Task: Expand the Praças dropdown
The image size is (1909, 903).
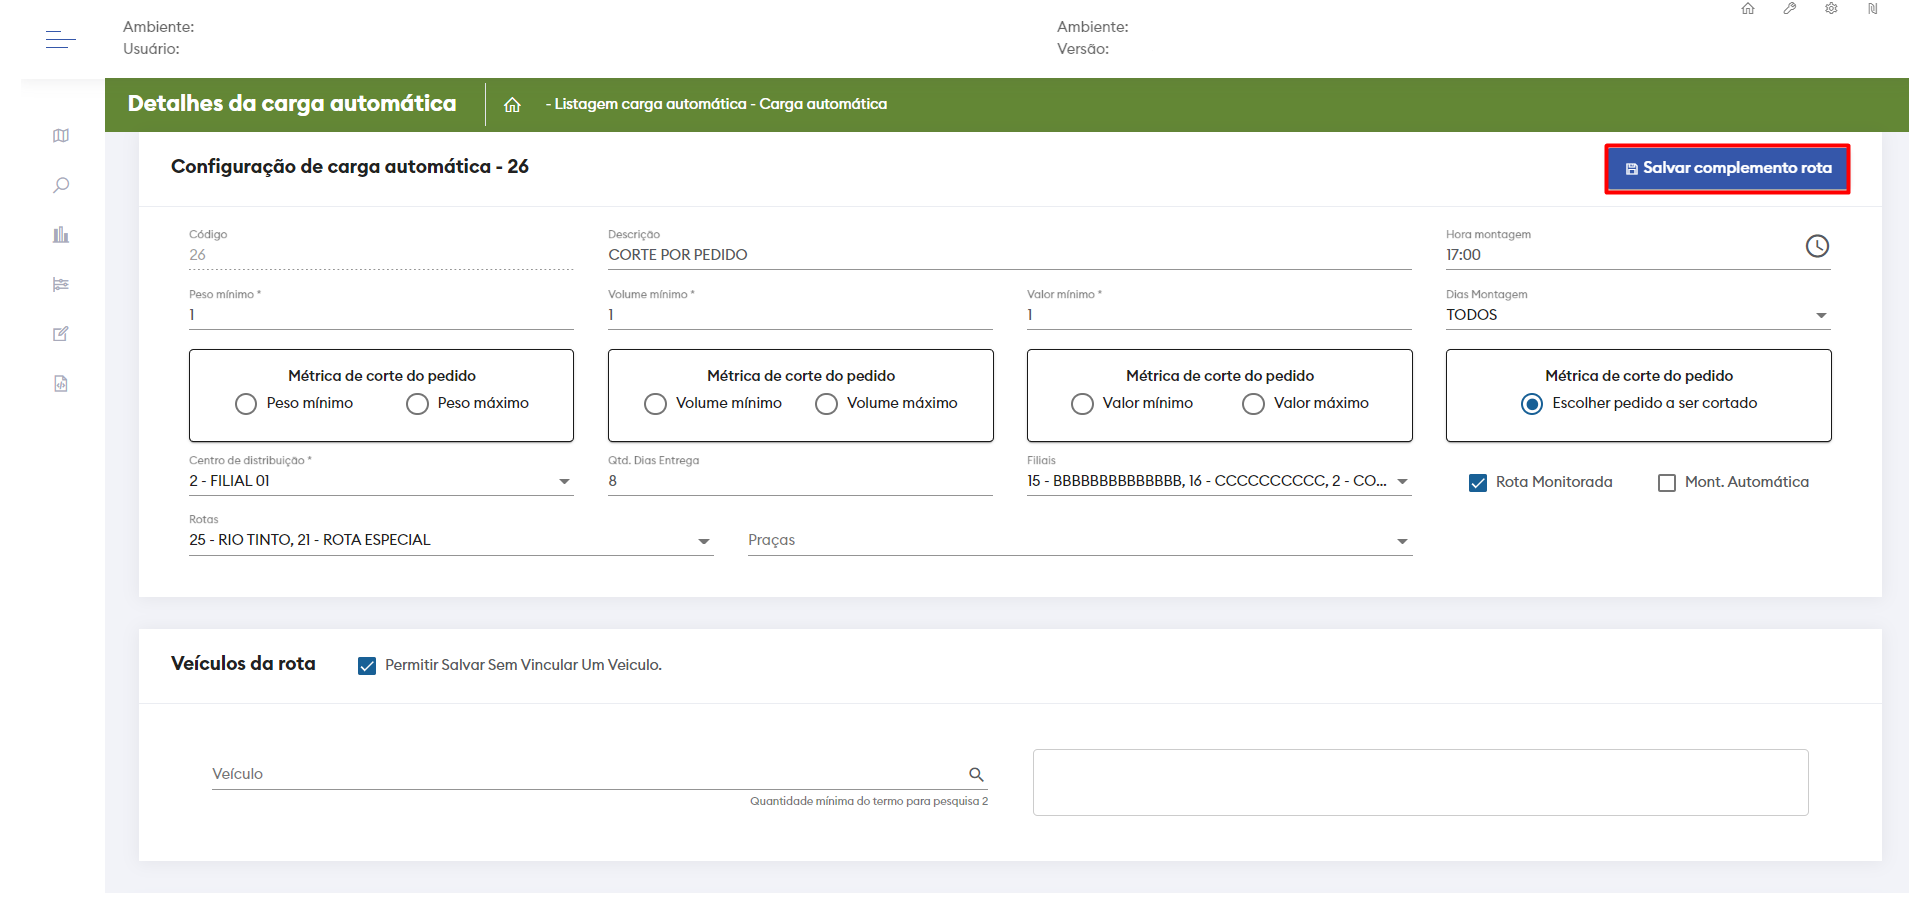Action: [x=1402, y=541]
